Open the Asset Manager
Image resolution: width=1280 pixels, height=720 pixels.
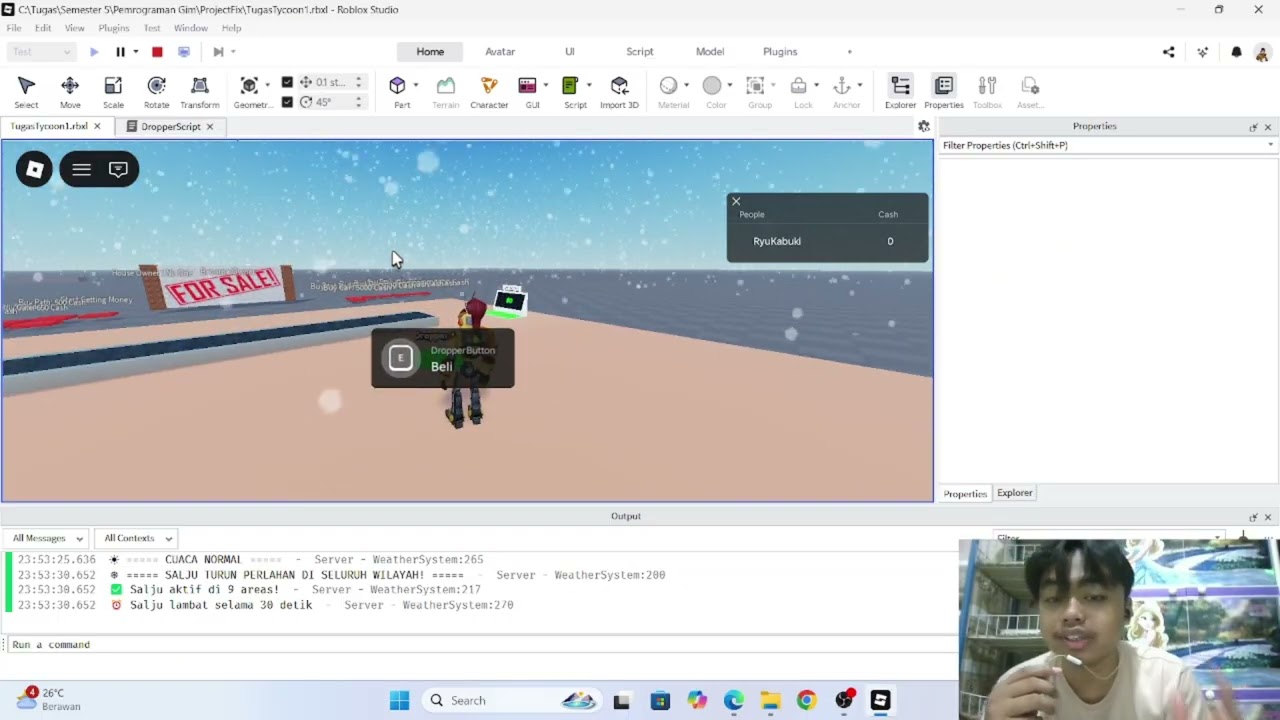pyautogui.click(x=1030, y=92)
